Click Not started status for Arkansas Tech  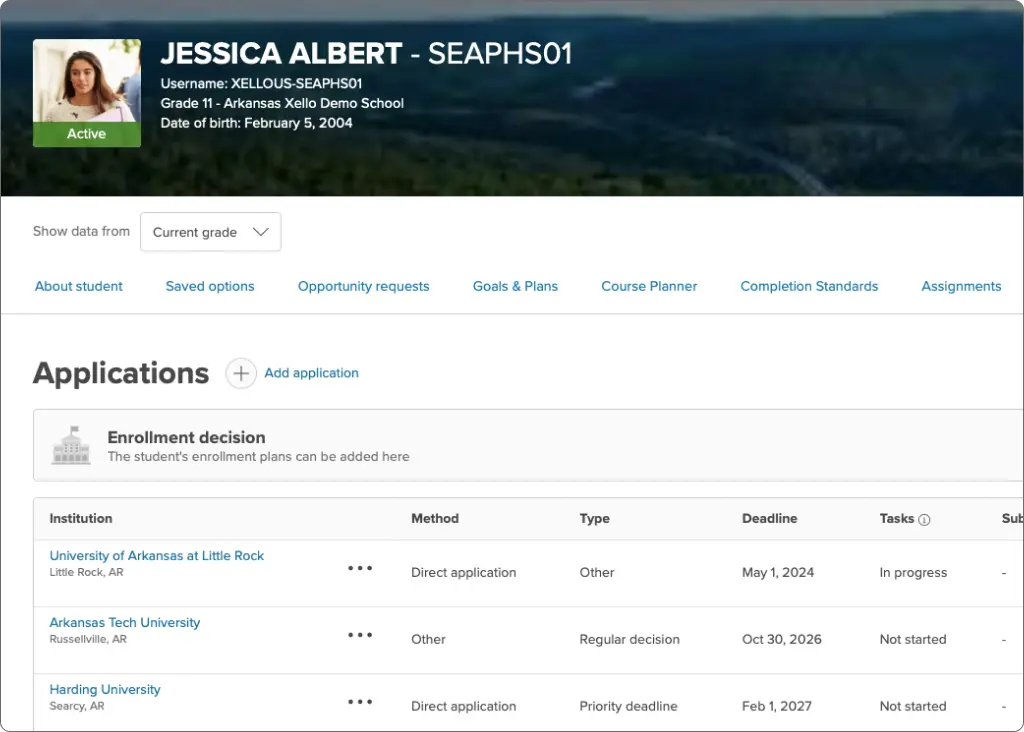[x=913, y=639]
